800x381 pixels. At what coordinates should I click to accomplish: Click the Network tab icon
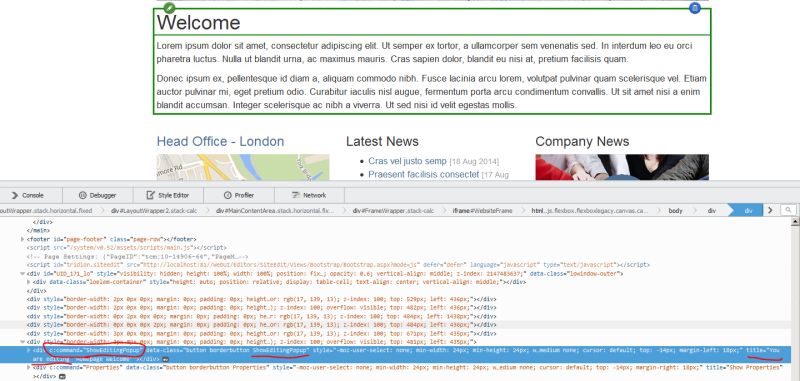(x=295, y=195)
